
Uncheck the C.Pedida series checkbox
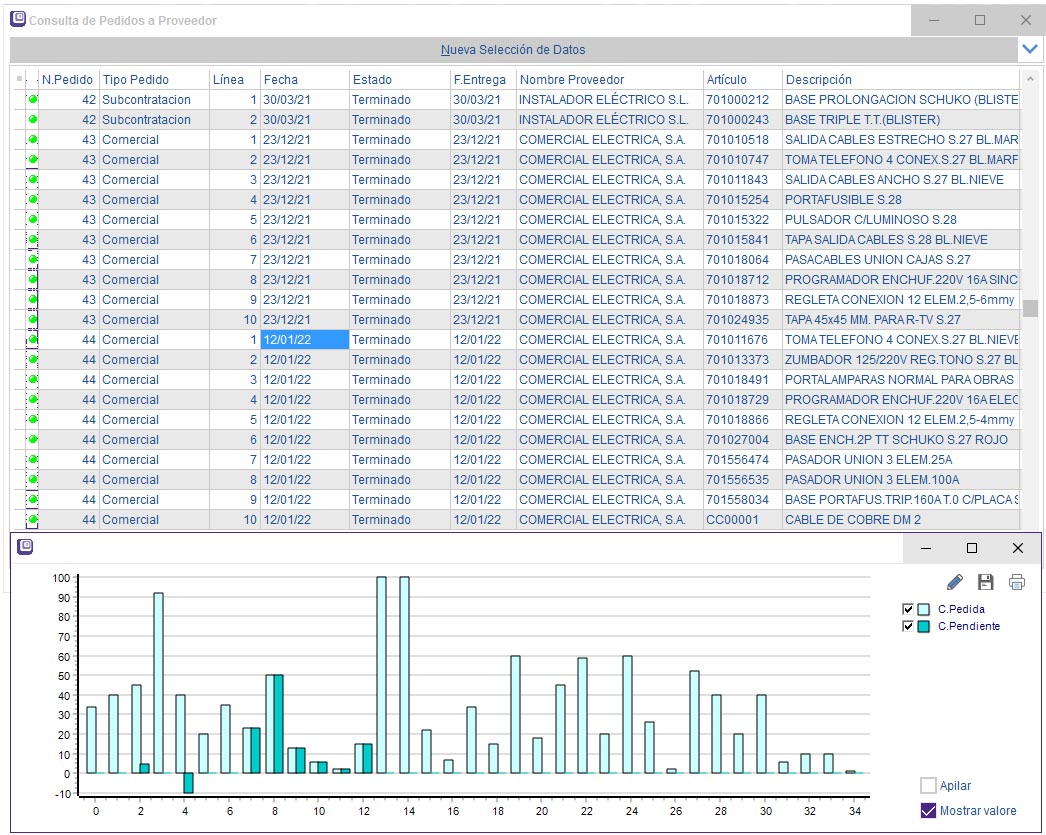tap(908, 609)
